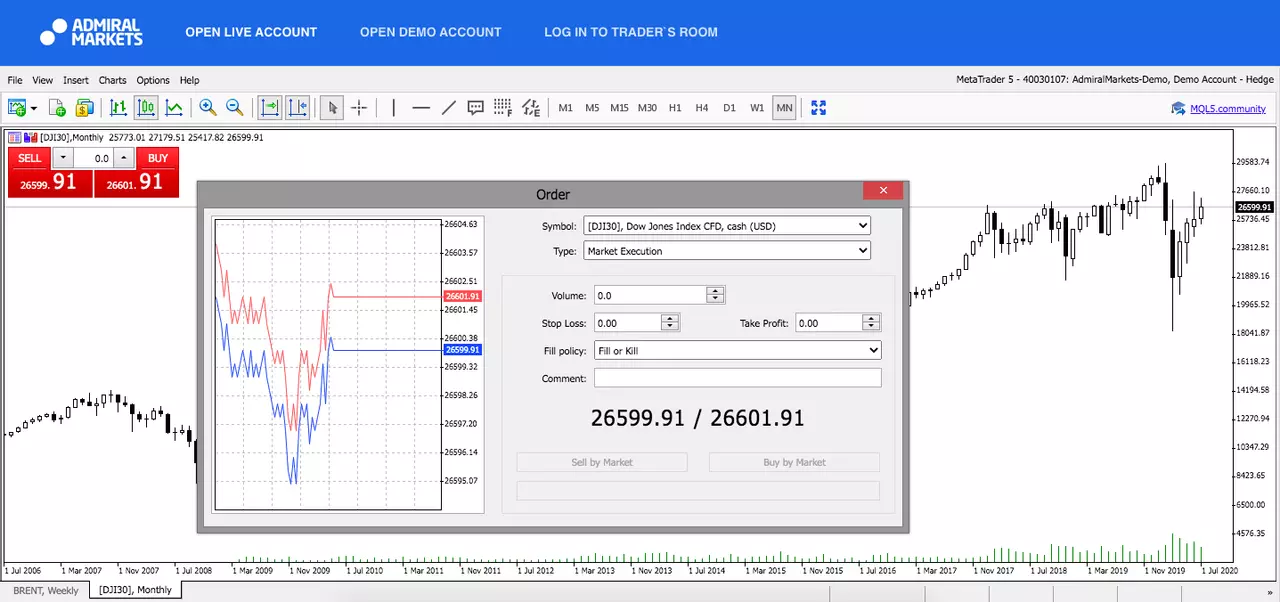
Task: Set timeframe to H1
Action: click(675, 108)
